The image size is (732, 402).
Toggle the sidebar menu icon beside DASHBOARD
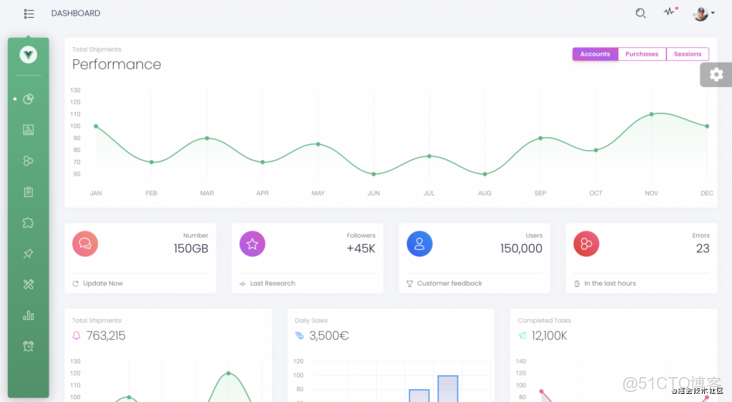coord(29,14)
